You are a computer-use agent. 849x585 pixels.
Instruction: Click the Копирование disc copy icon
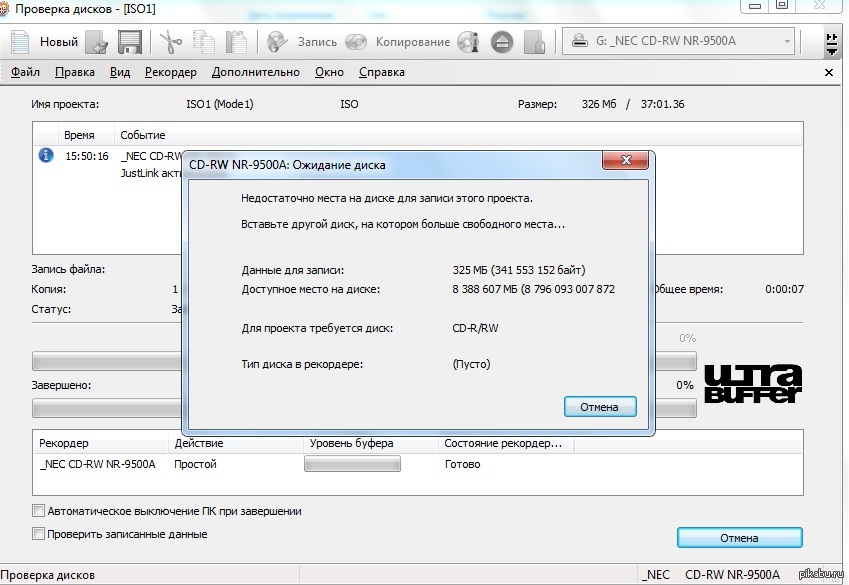356,42
